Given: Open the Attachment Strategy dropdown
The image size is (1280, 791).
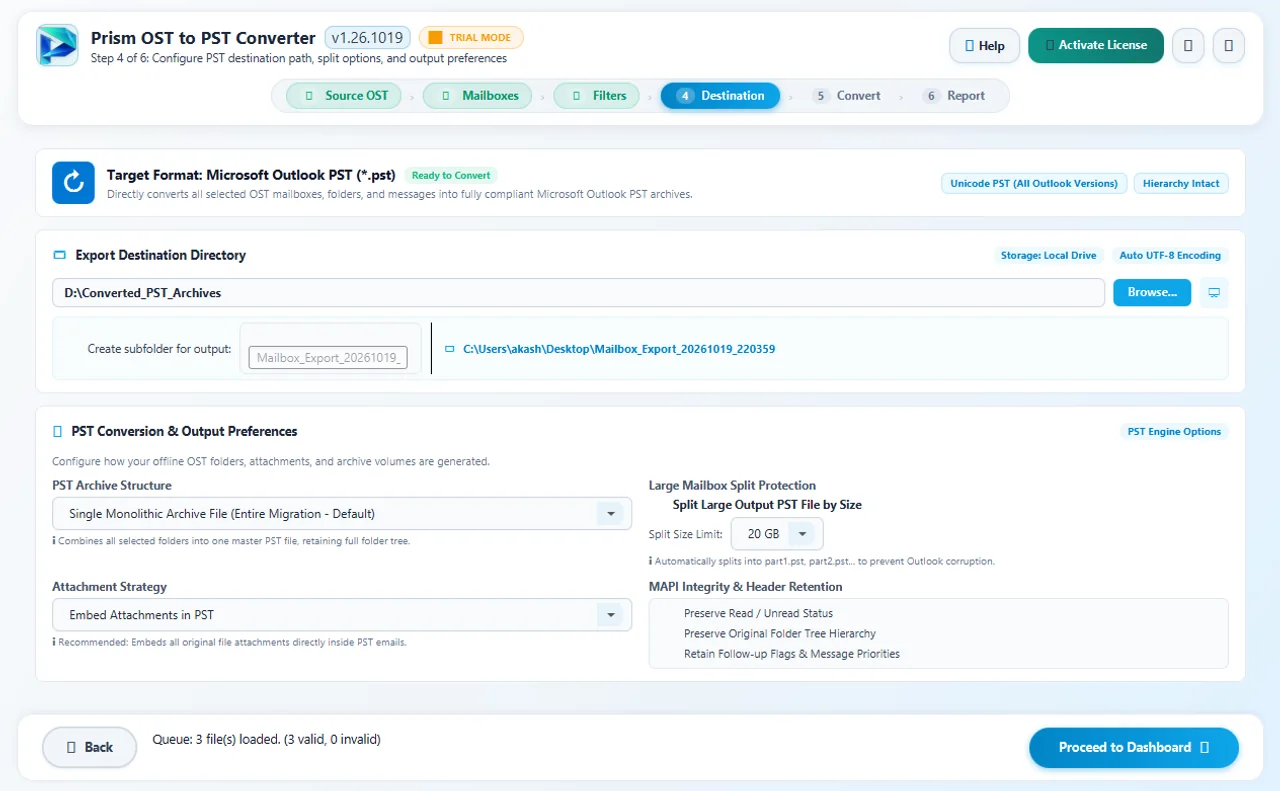Looking at the screenshot, I should (x=342, y=615).
